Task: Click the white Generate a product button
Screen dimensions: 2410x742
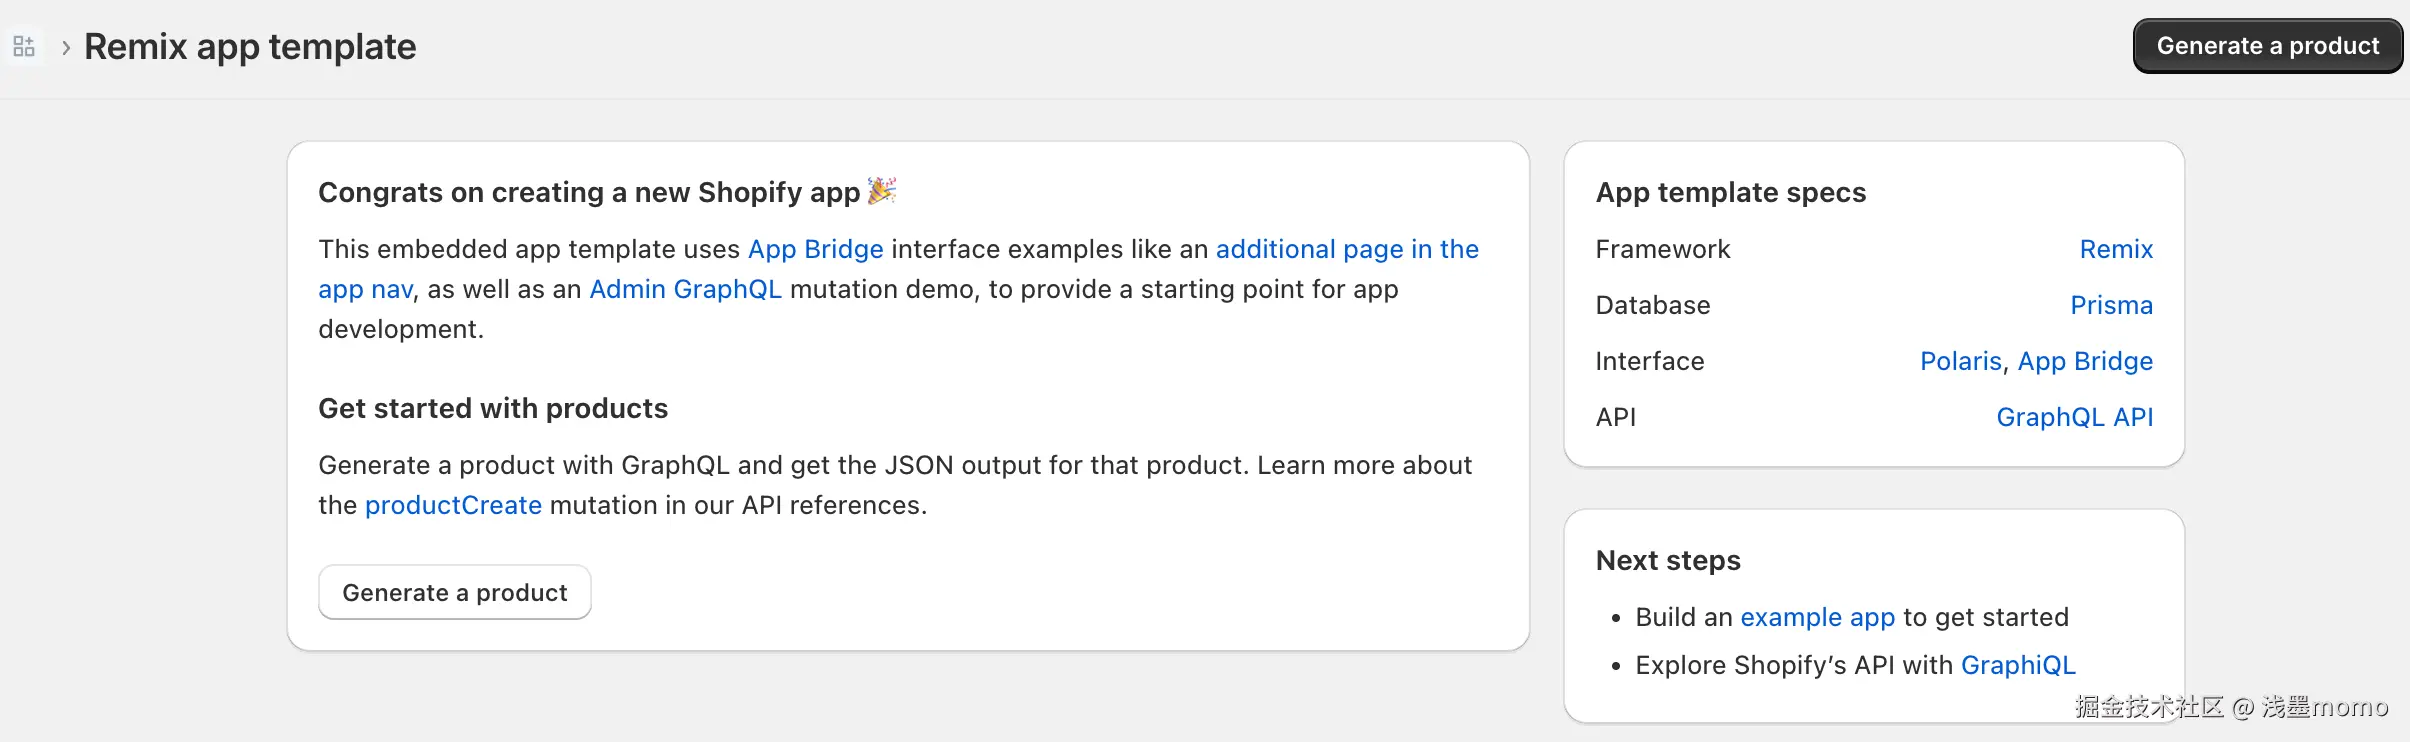Action: point(454,593)
